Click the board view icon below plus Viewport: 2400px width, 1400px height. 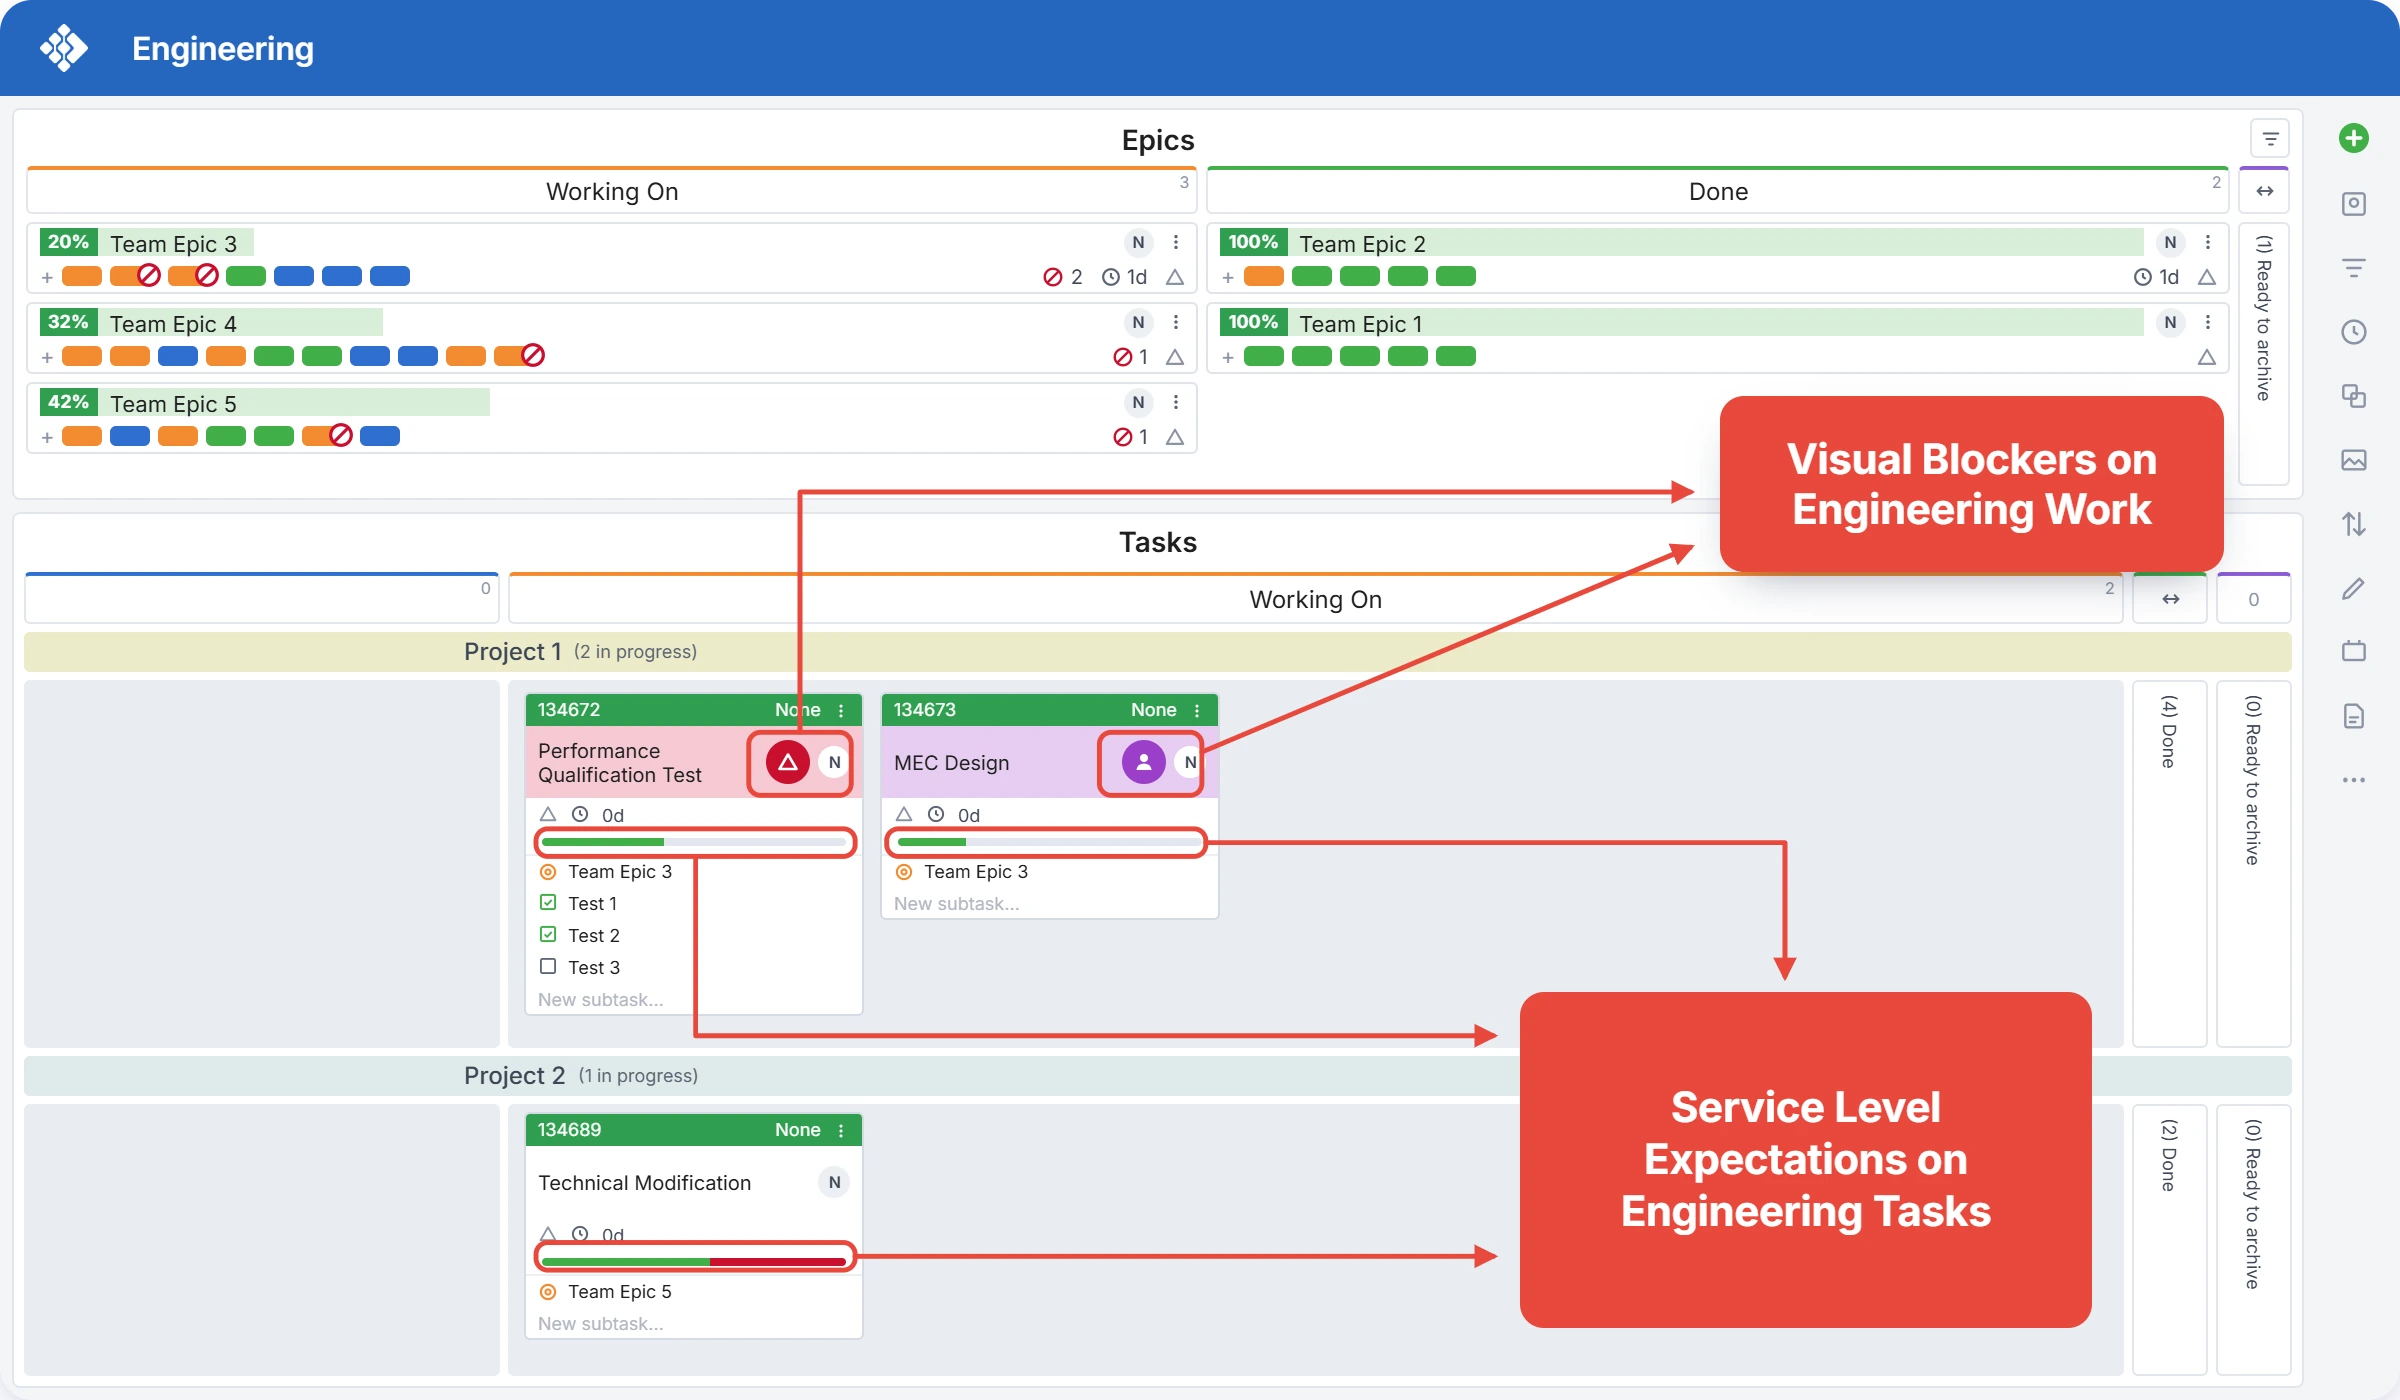[x=2354, y=204]
